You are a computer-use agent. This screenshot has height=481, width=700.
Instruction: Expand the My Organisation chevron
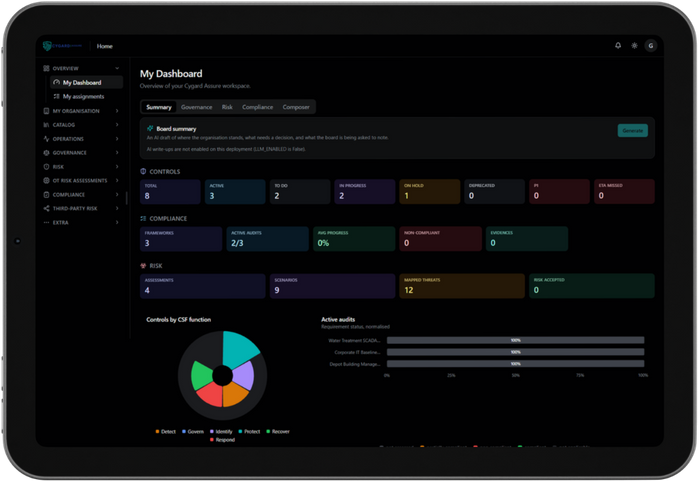coord(117,111)
